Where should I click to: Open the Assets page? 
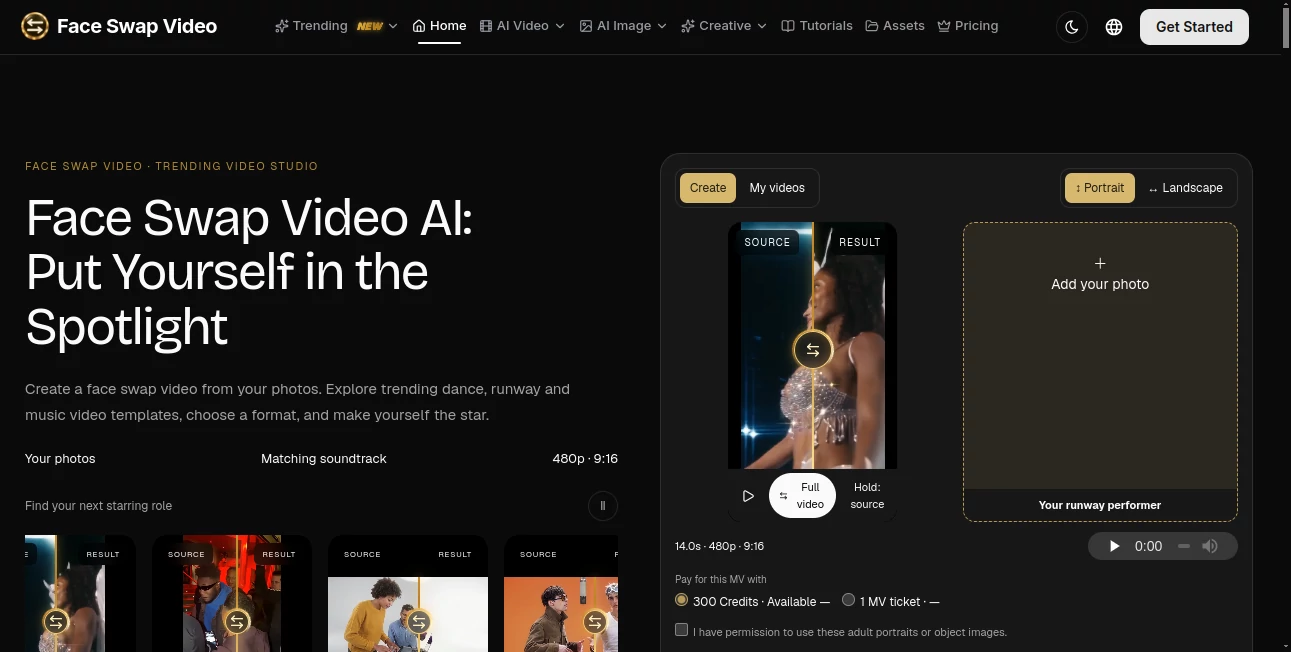895,26
